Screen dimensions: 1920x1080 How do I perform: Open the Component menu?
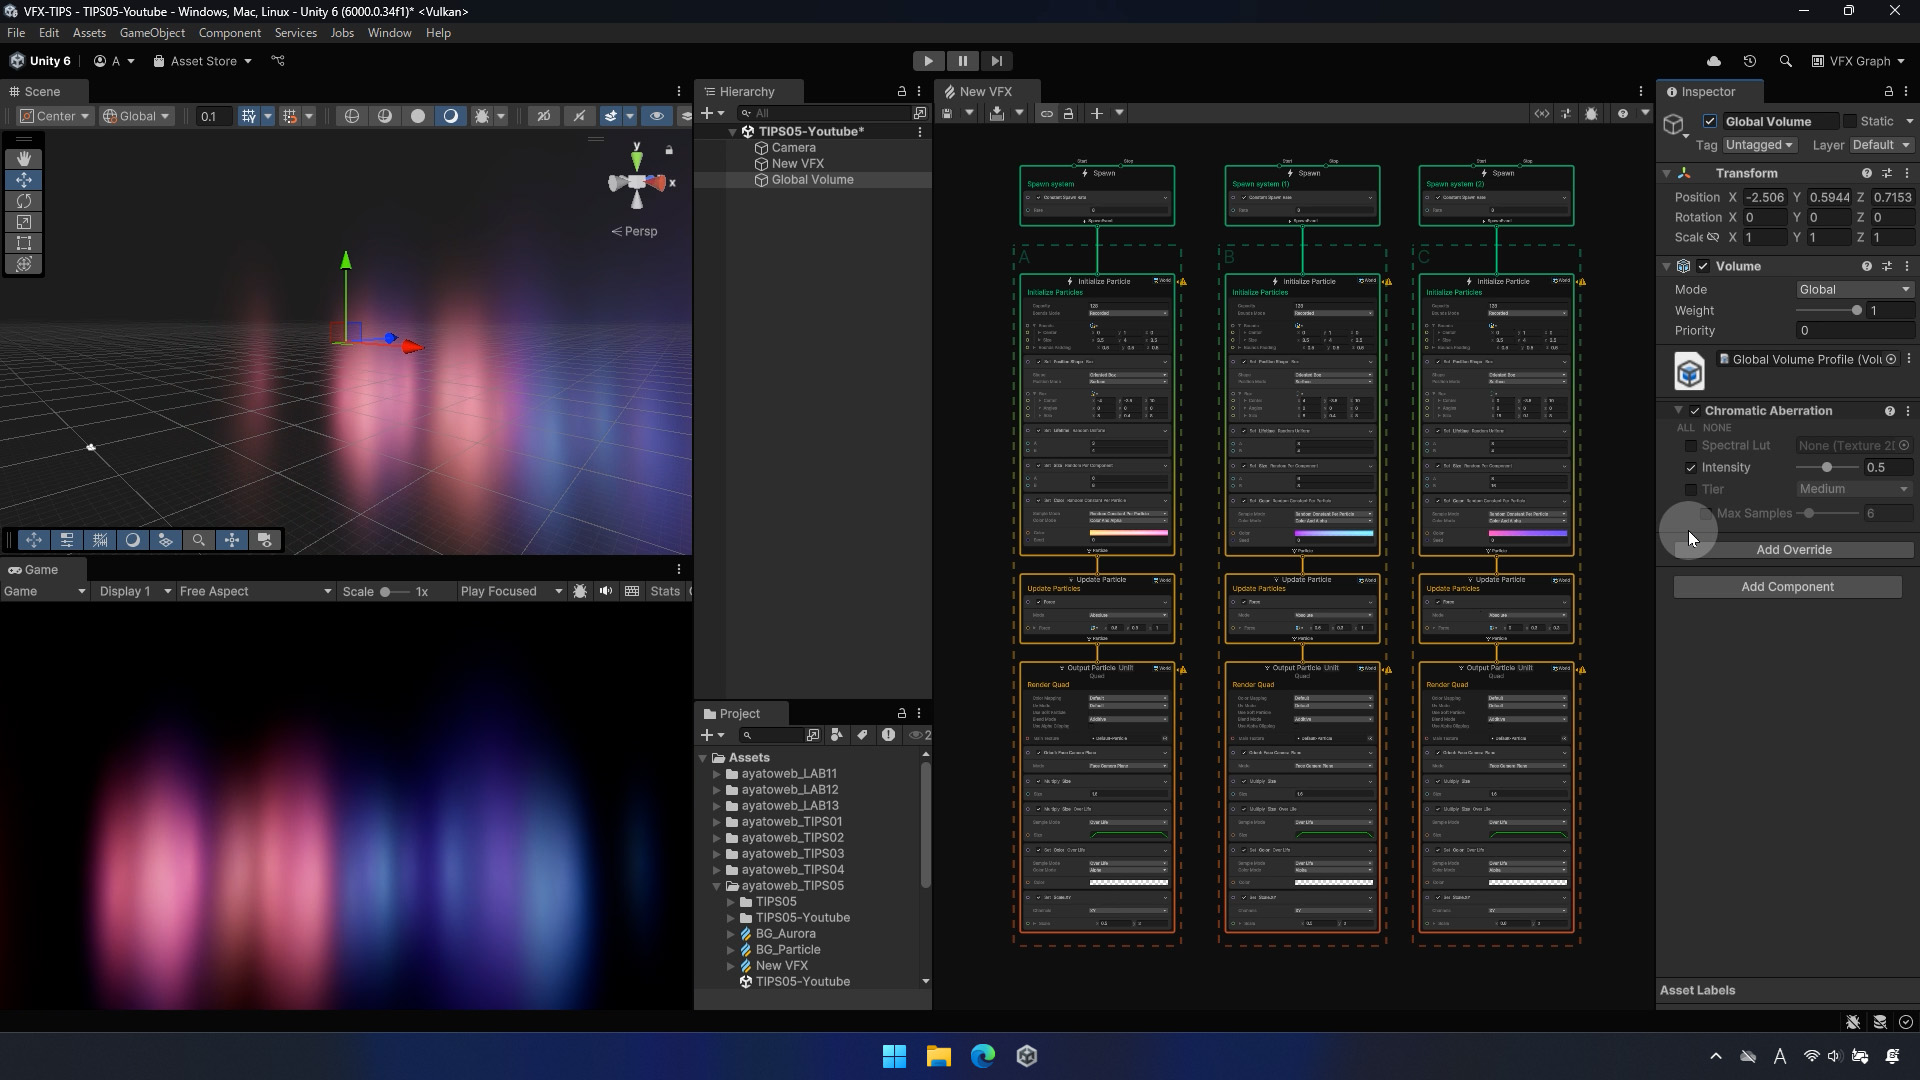click(x=229, y=33)
